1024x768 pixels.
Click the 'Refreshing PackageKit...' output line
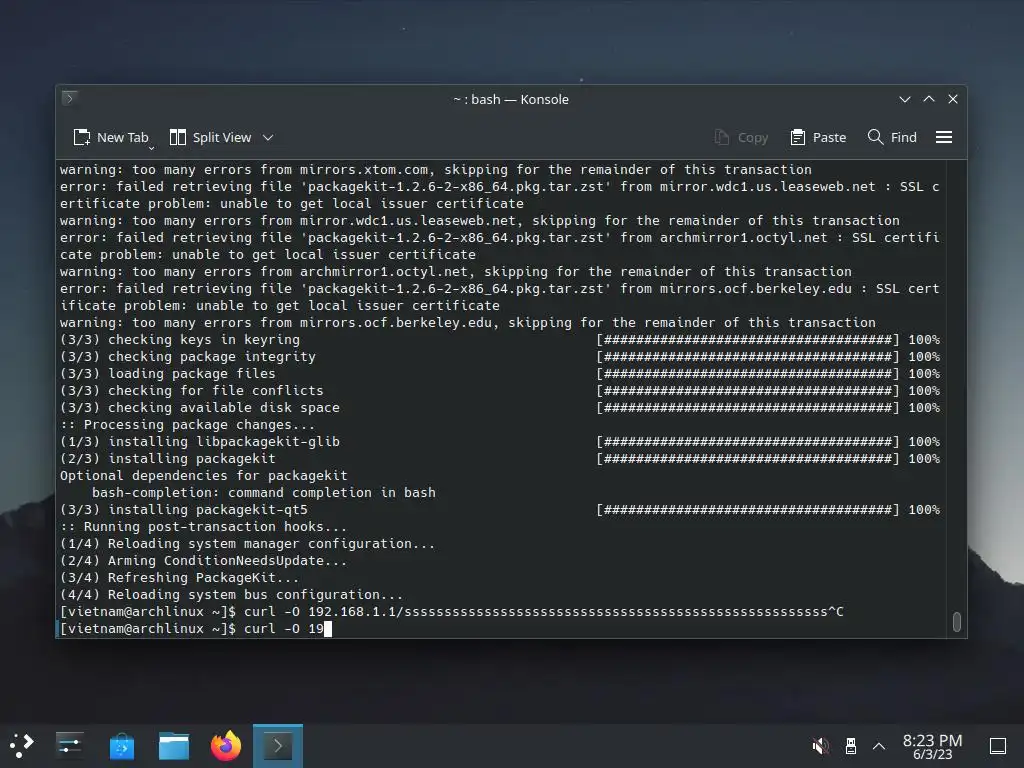179,577
